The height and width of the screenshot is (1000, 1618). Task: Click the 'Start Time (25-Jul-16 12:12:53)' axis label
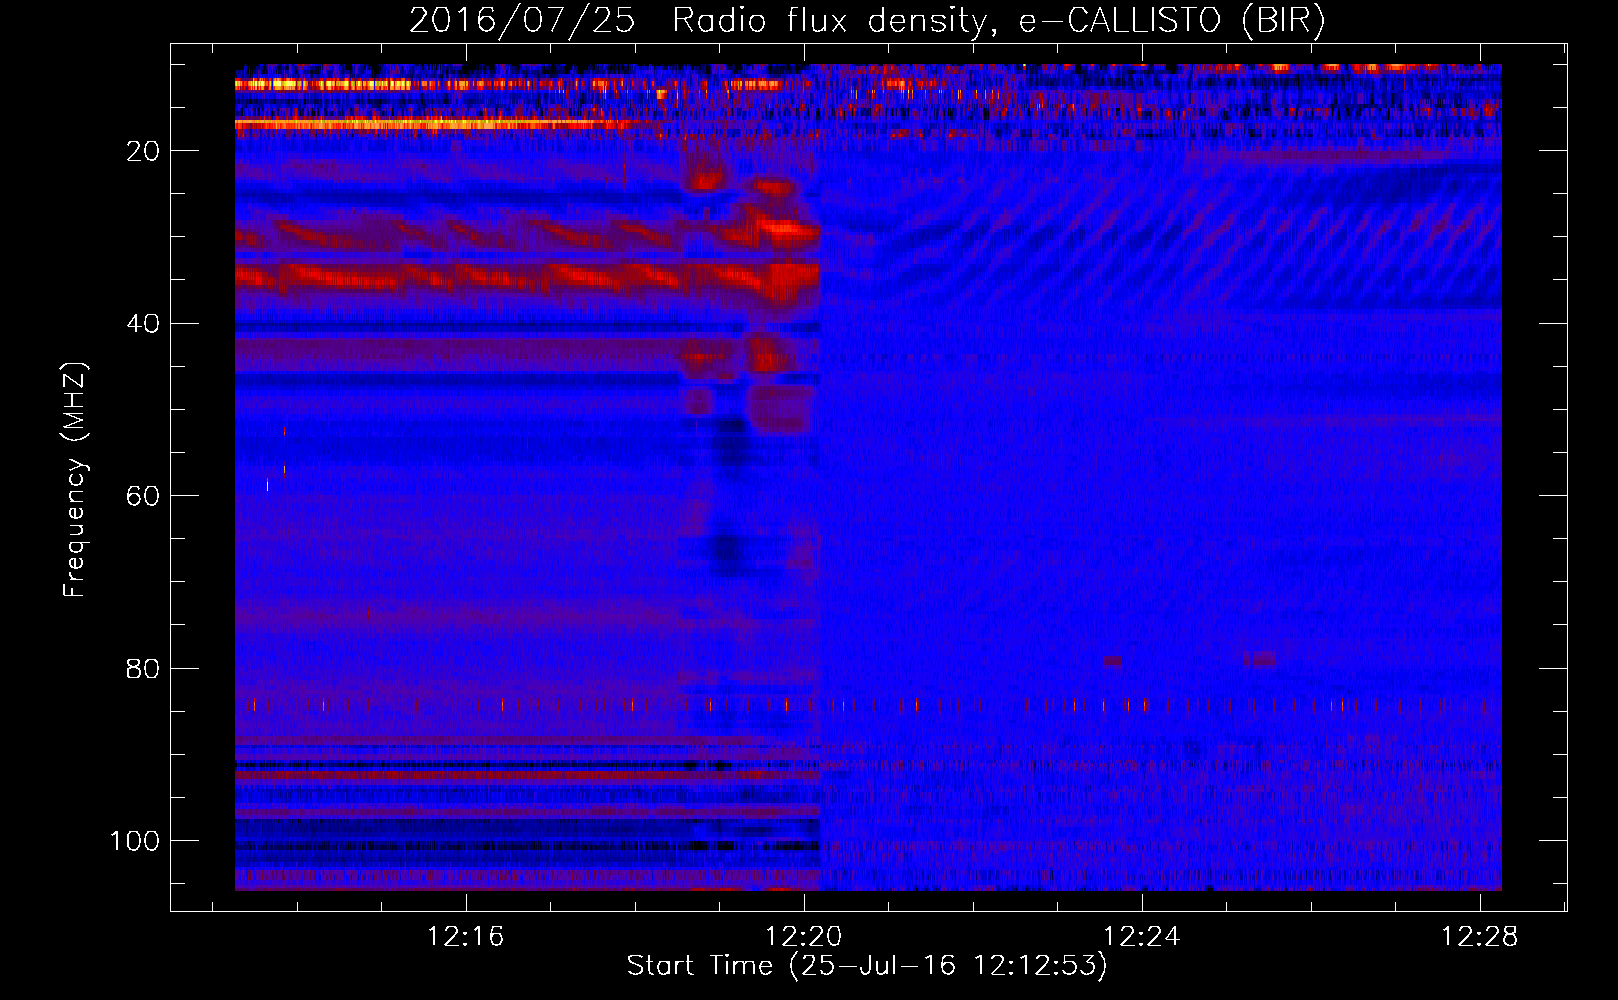tap(867, 966)
